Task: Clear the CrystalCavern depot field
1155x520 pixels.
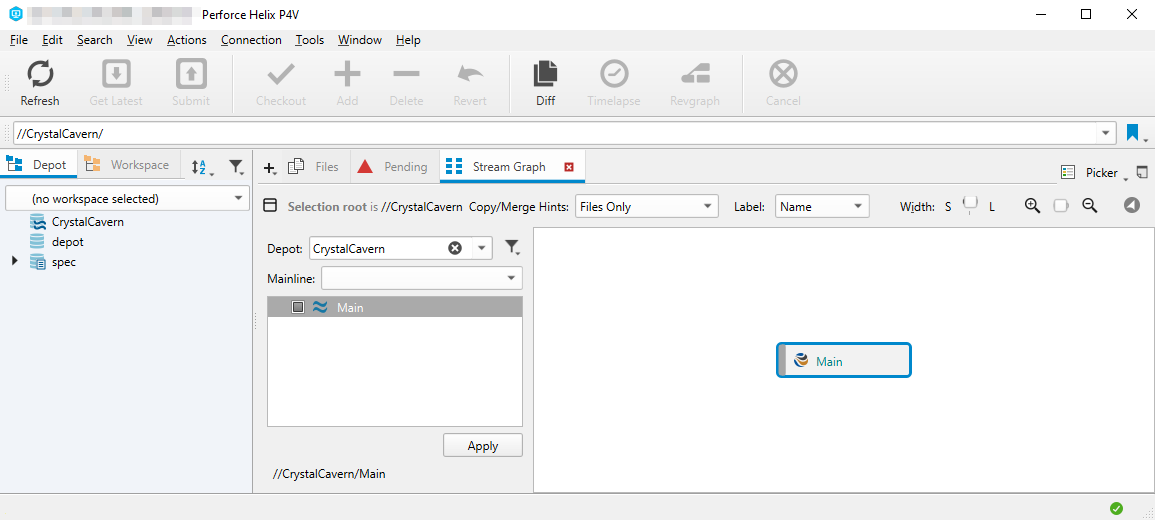Action: click(x=455, y=248)
